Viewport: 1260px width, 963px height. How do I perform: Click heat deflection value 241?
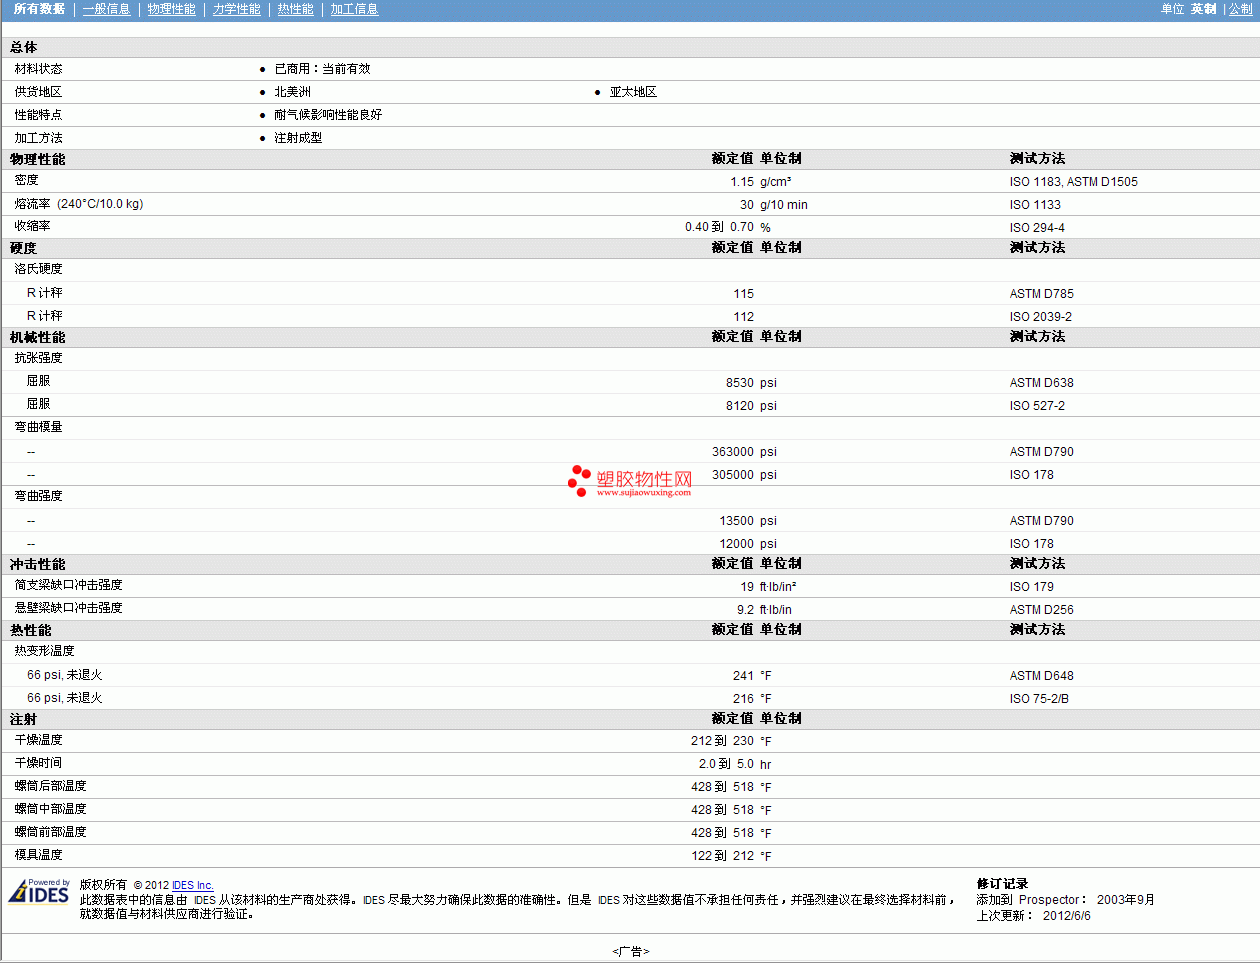pyautogui.click(x=743, y=676)
